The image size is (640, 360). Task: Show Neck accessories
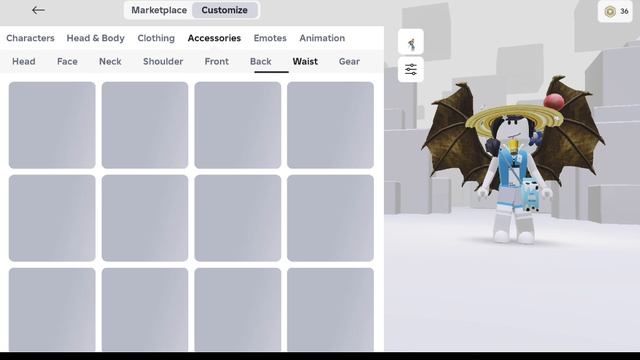click(110, 61)
